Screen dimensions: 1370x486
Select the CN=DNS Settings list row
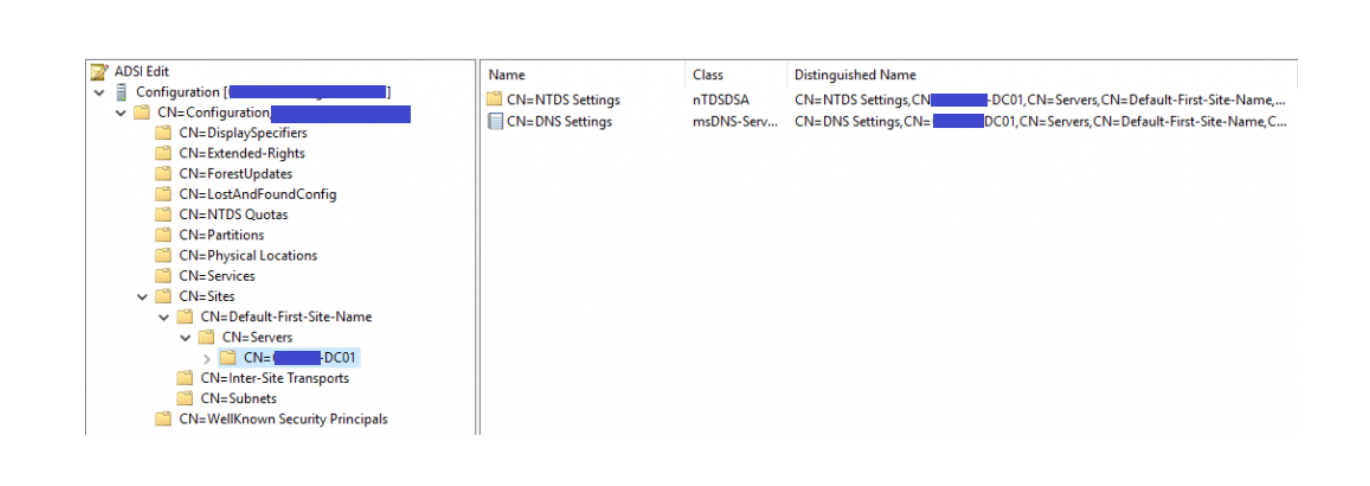(560, 122)
